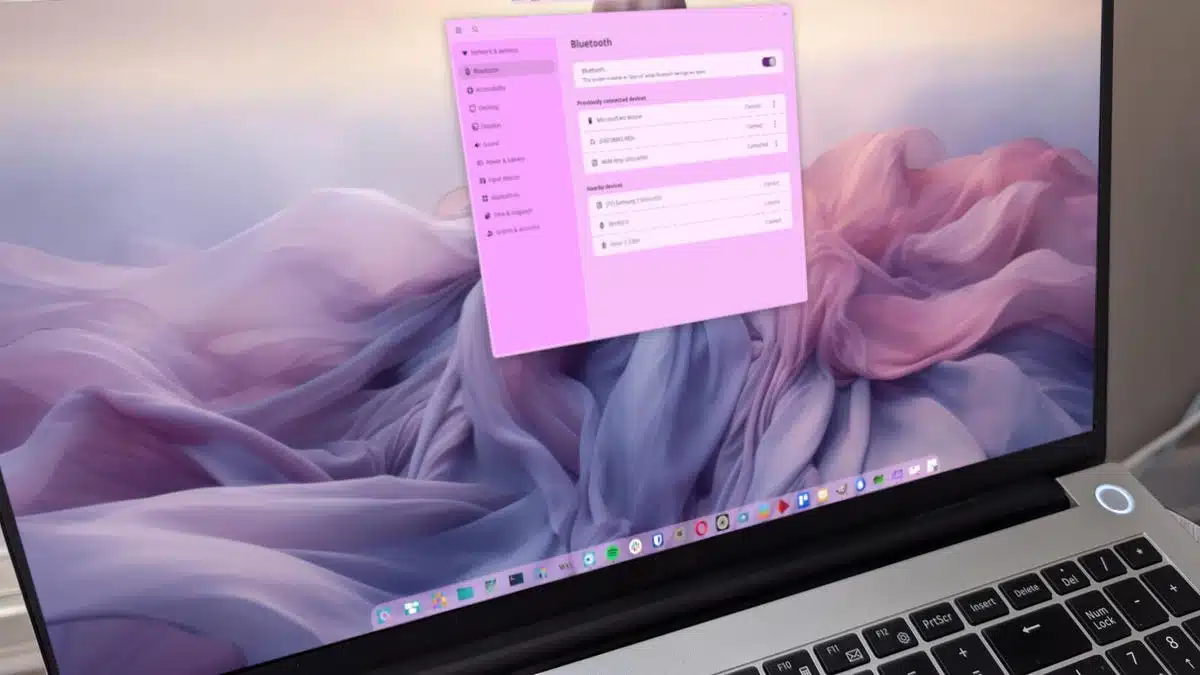Toggle the Bluetooth switch off
Viewport: 1200px width, 675px height.
coord(769,61)
